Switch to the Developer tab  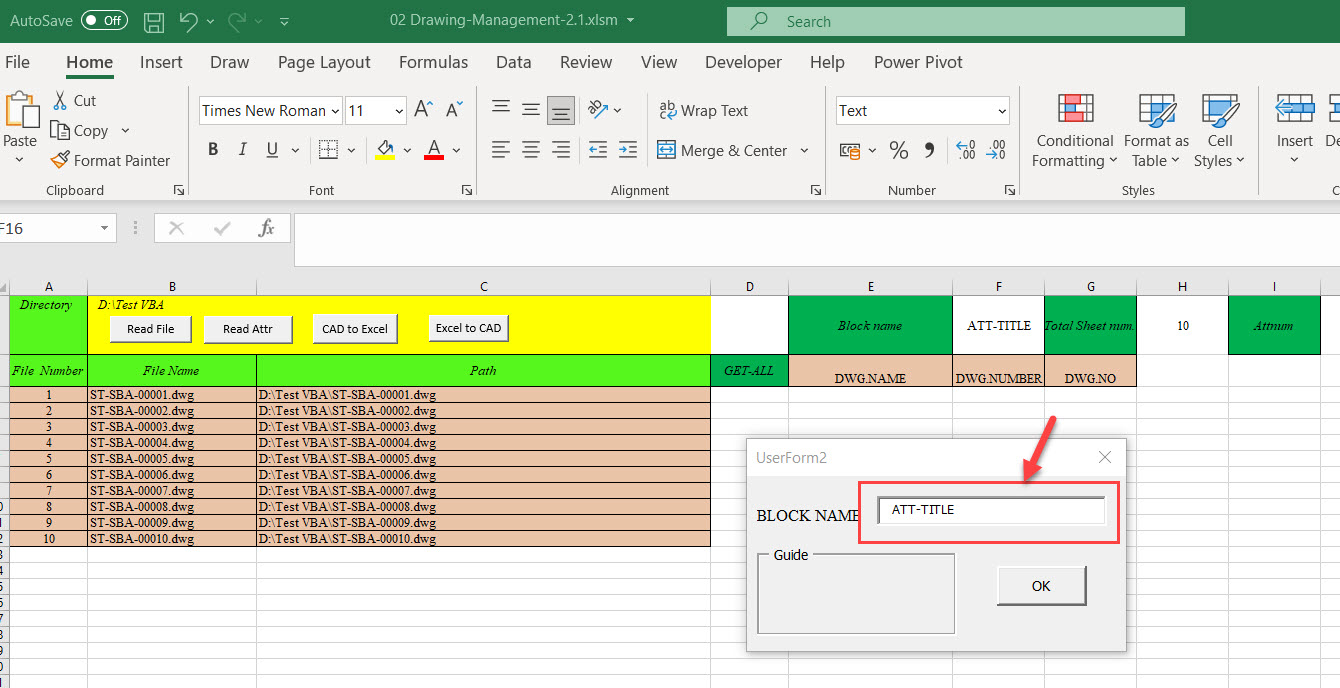point(743,62)
